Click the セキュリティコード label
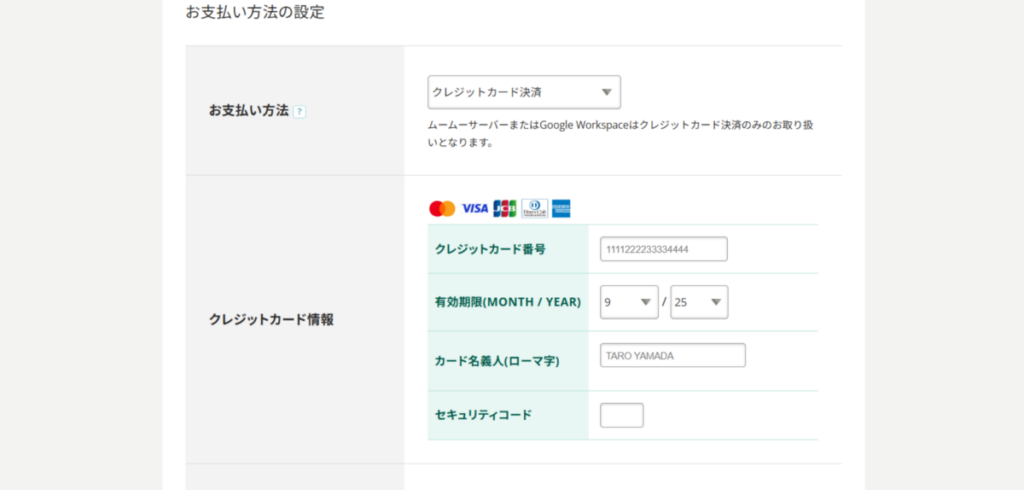 [483, 415]
